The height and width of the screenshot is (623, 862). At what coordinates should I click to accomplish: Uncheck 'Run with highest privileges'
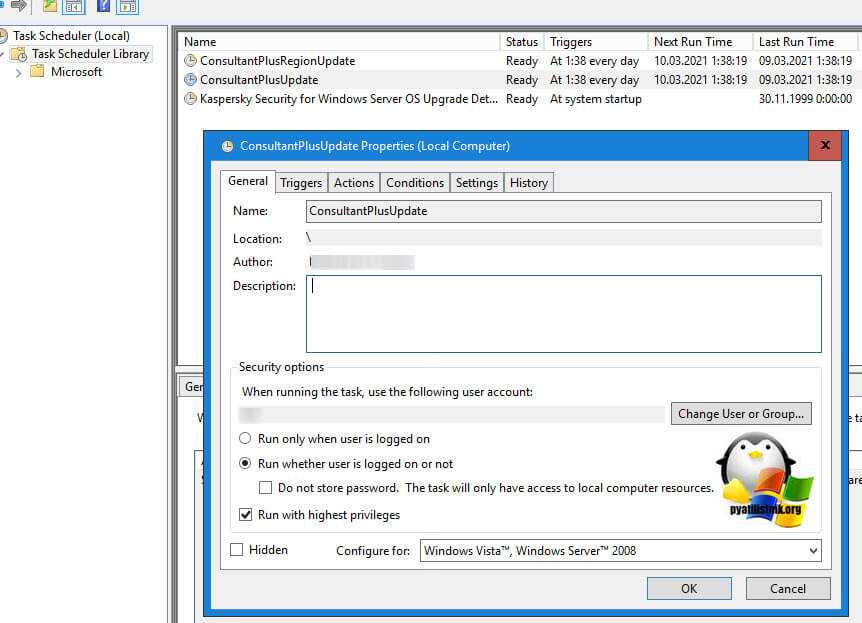point(246,515)
